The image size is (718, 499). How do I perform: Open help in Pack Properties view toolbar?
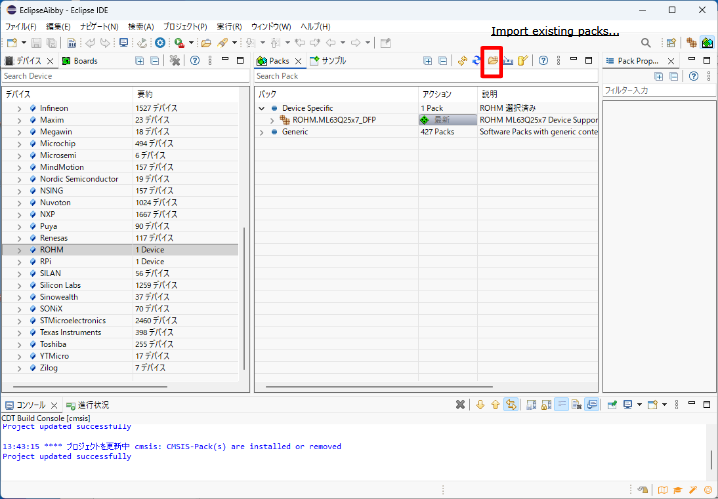[694, 76]
